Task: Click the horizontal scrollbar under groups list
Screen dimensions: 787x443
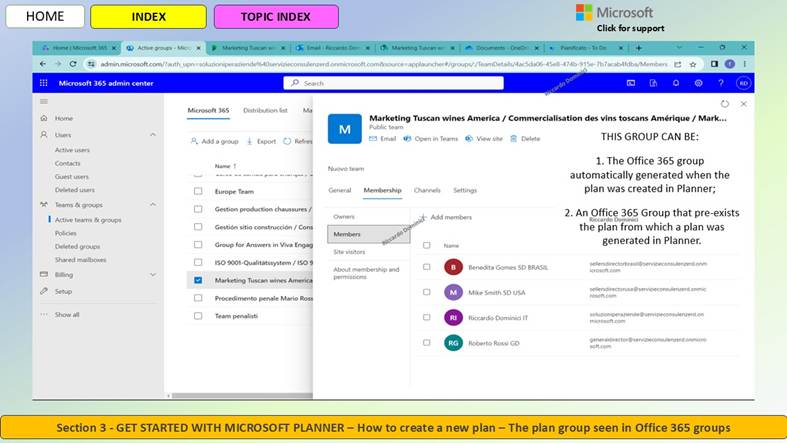Action: [242, 396]
